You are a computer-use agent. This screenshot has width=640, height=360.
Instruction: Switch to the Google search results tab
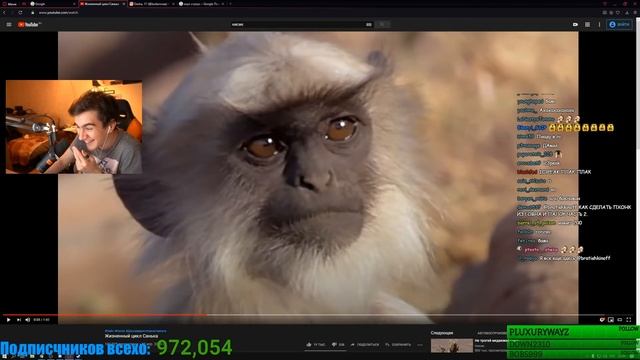(202, 4)
